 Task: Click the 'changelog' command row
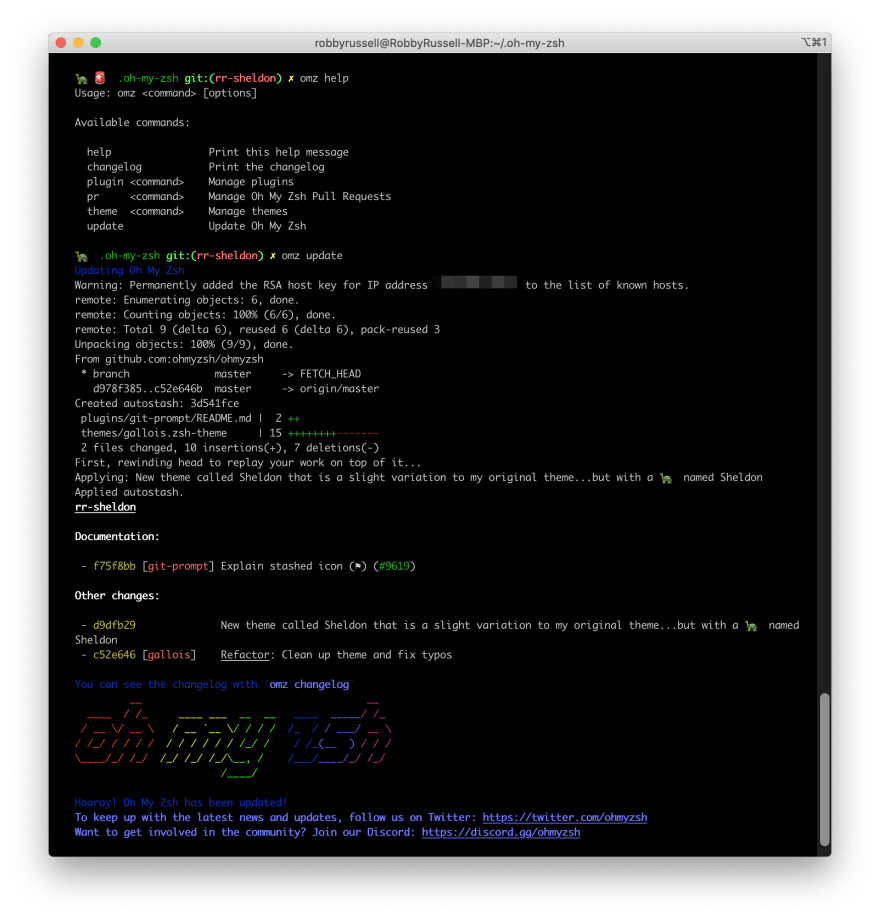tap(206, 167)
